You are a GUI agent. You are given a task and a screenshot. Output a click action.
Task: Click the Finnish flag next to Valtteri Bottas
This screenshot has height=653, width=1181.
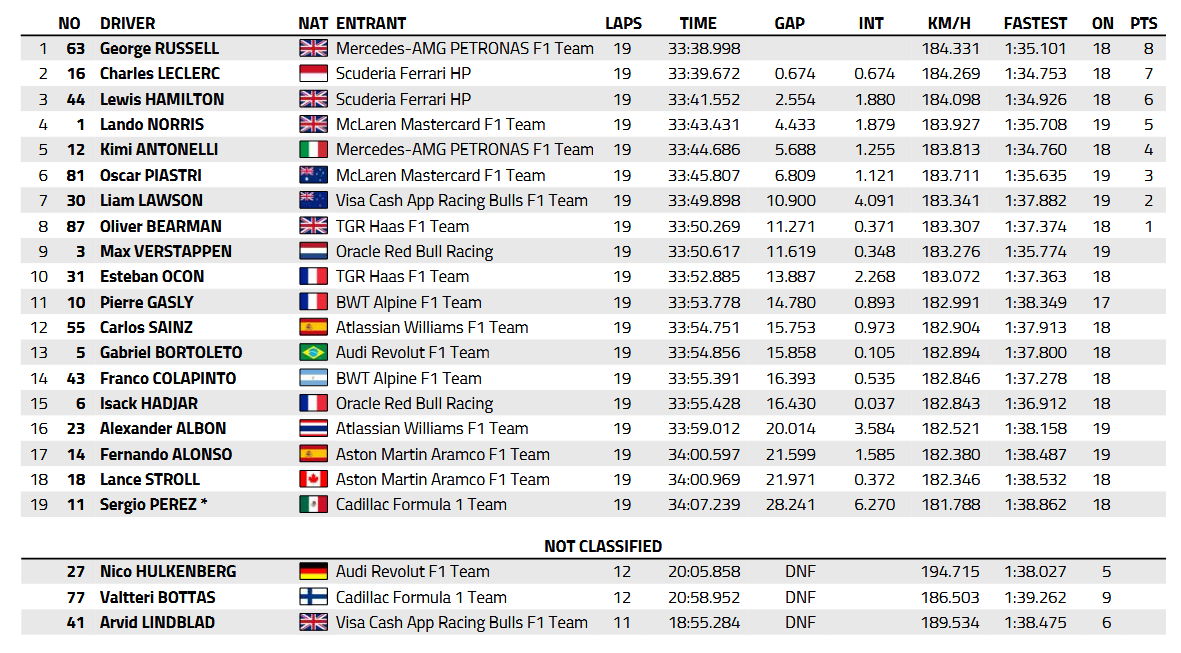pos(313,597)
